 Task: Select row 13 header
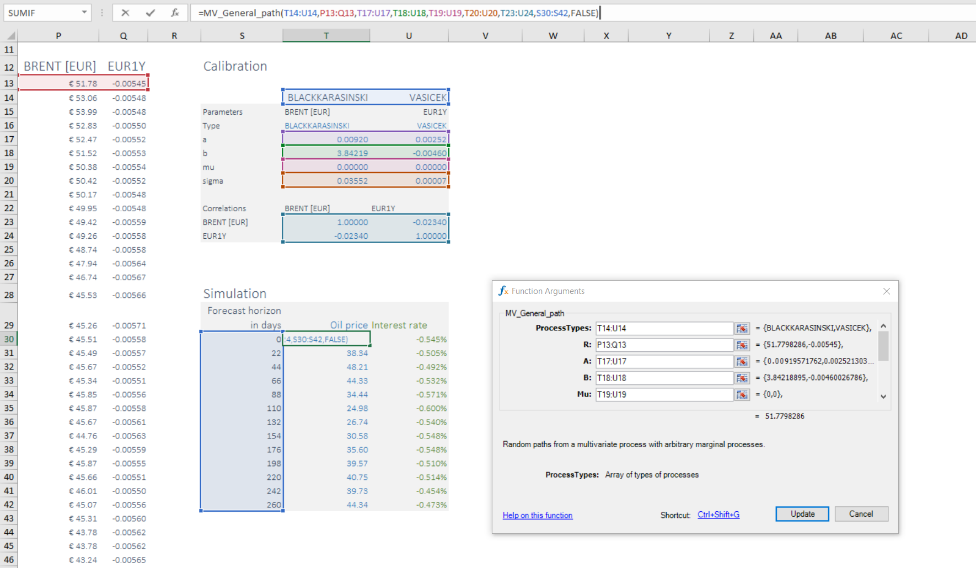click(x=9, y=83)
